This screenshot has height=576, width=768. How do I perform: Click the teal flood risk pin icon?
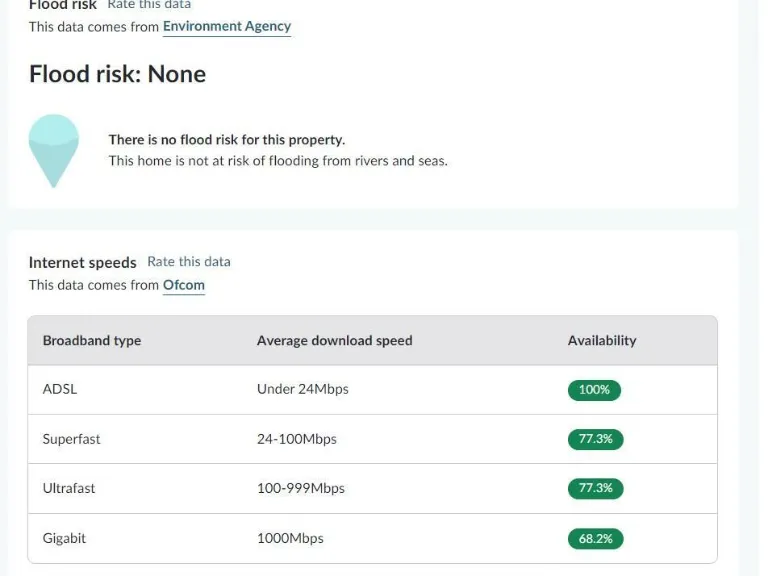[53, 148]
